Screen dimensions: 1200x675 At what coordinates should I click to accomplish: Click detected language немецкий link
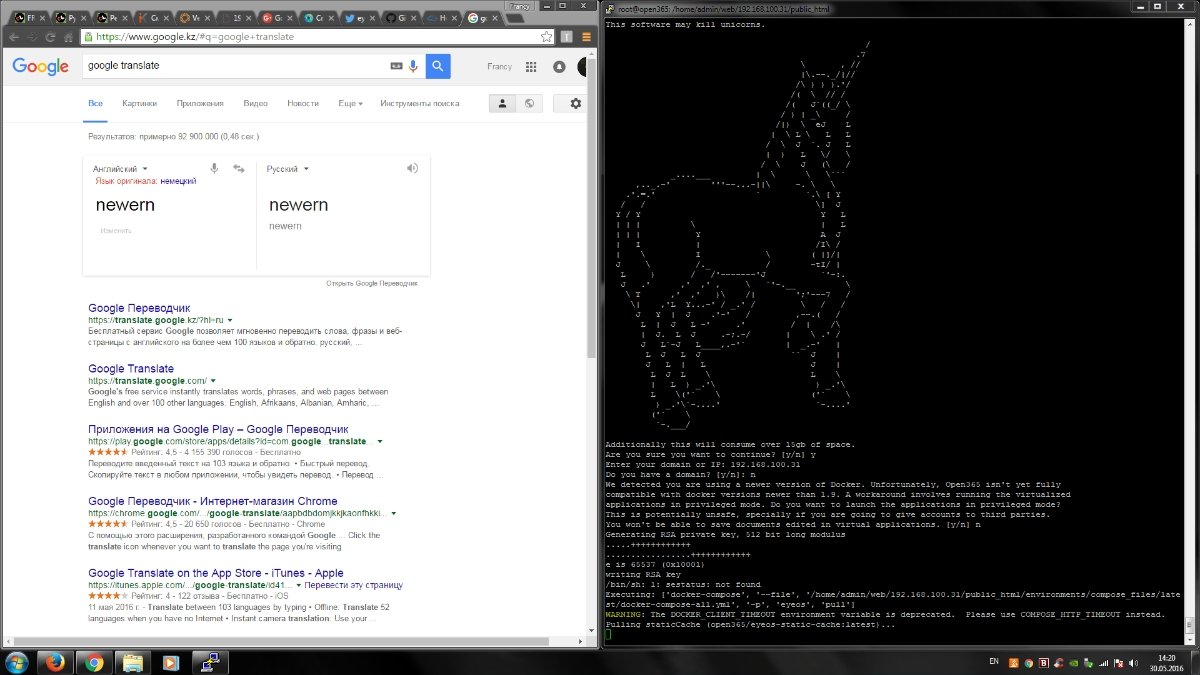tap(177, 181)
